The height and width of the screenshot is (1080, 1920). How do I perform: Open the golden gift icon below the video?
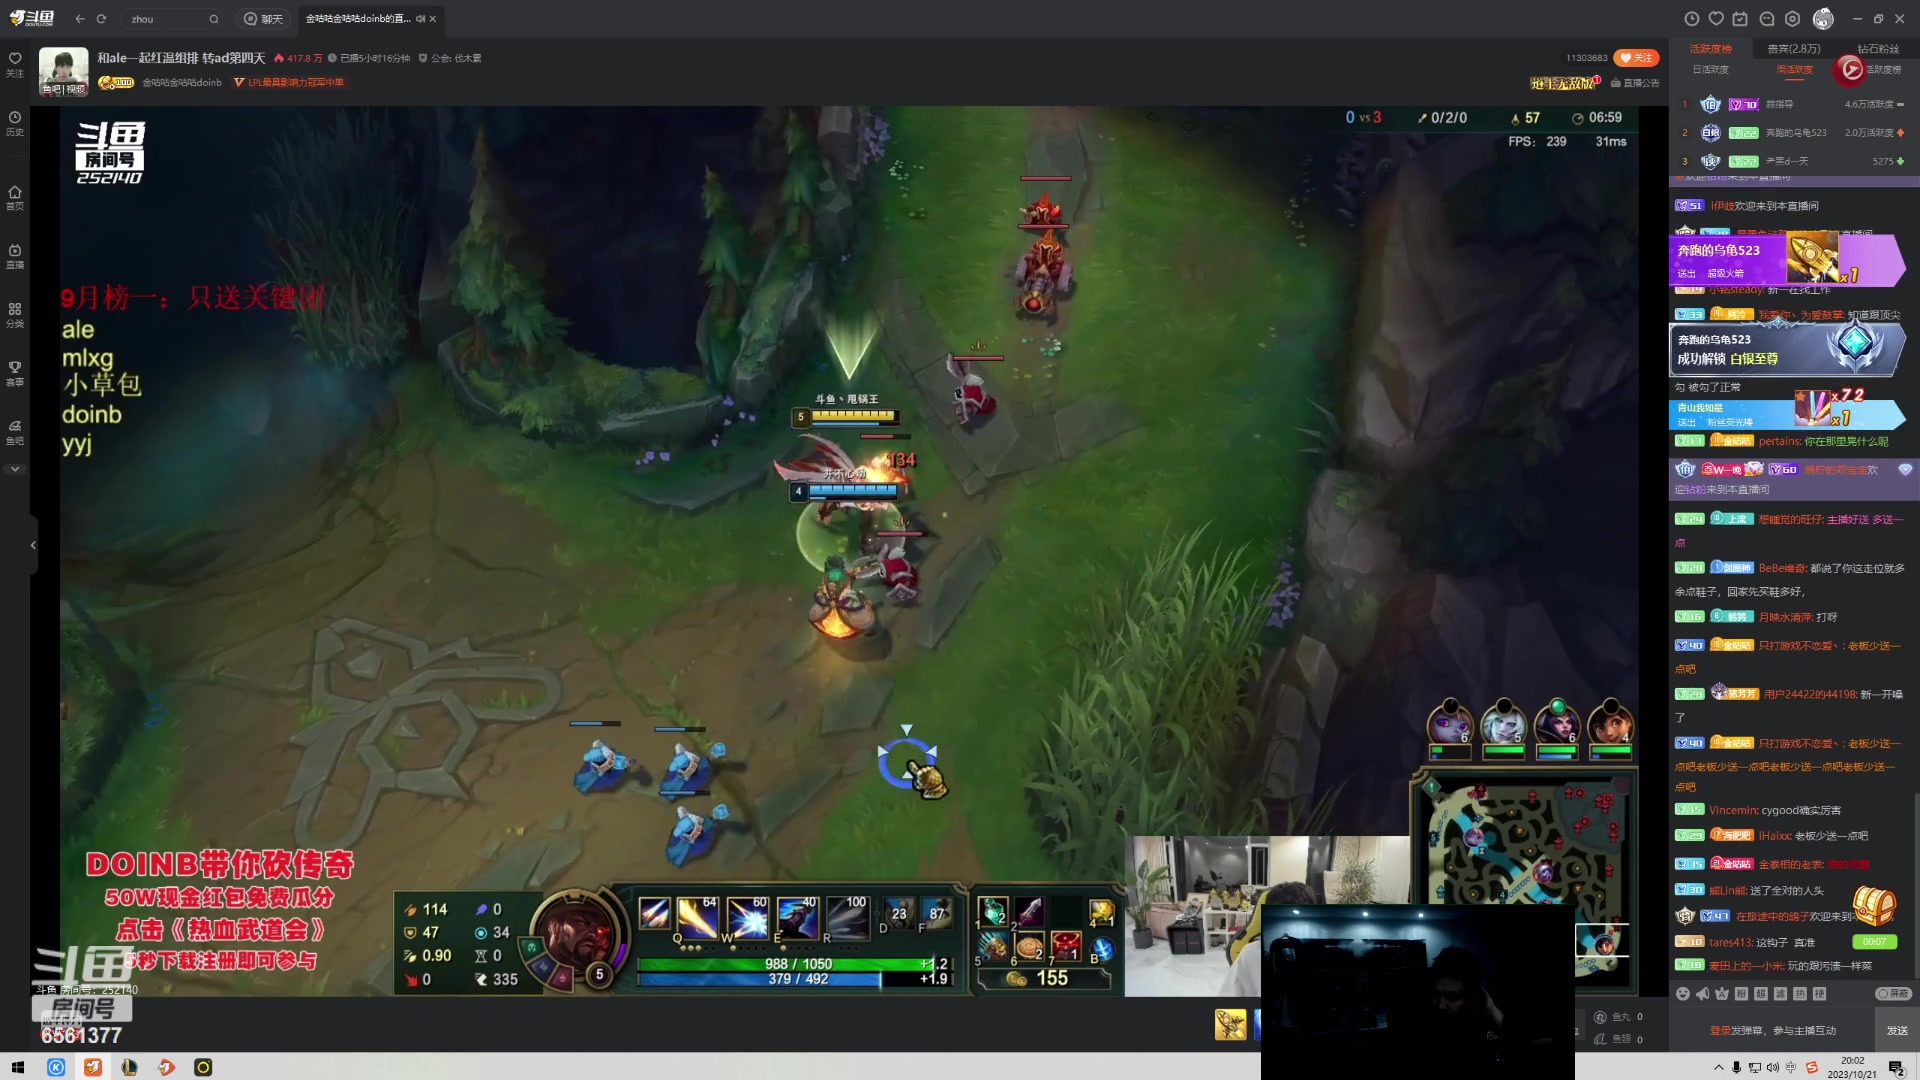pos(1230,1025)
